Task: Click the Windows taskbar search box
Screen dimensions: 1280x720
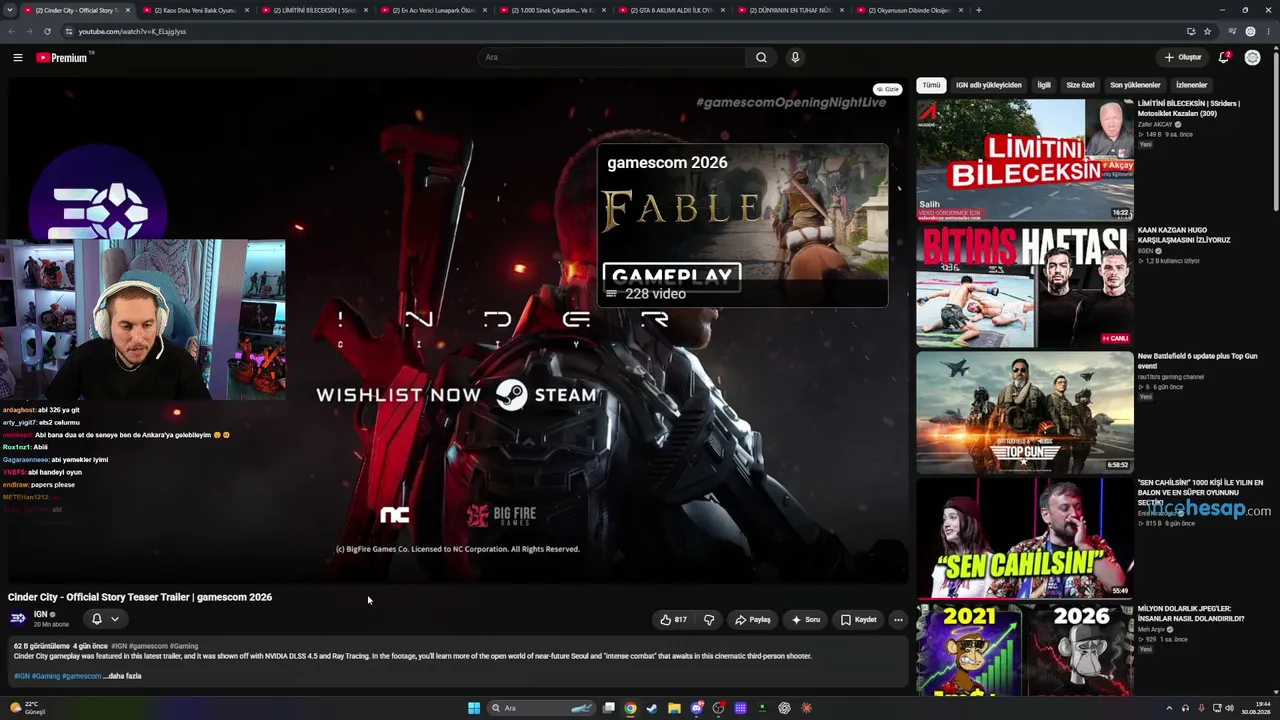Action: 540,708
